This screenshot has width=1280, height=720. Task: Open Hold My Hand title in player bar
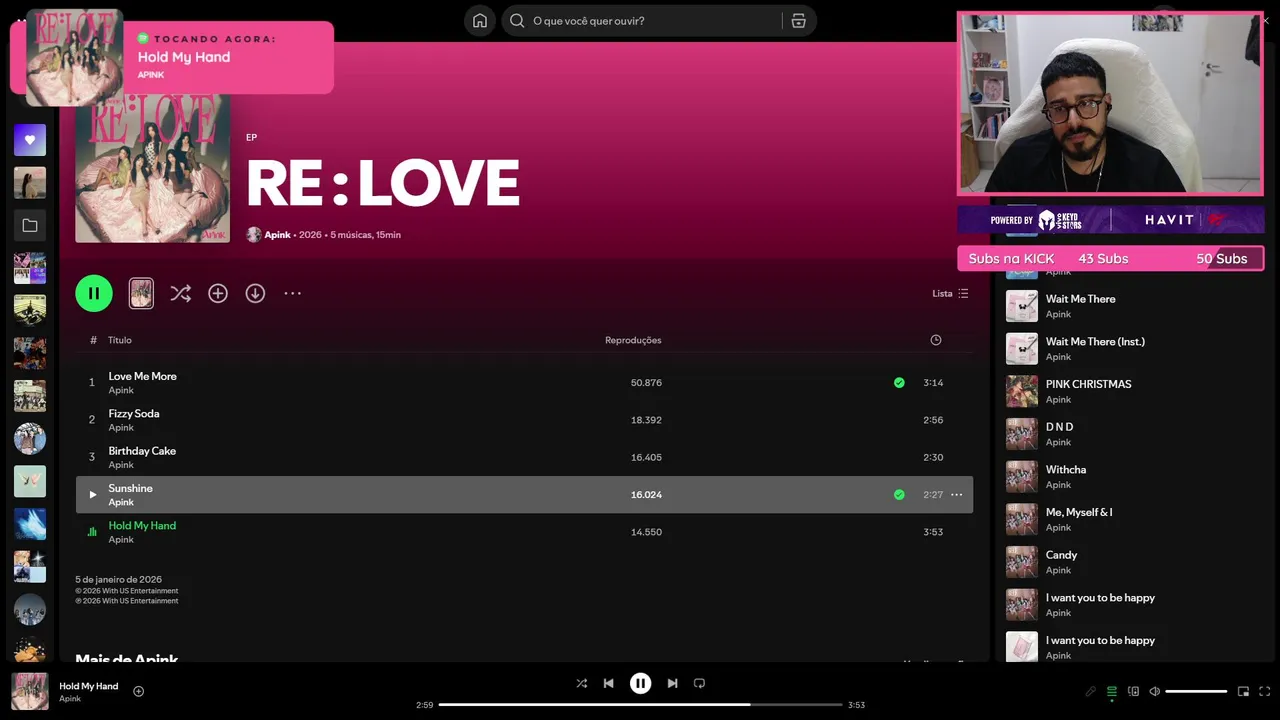(88, 686)
